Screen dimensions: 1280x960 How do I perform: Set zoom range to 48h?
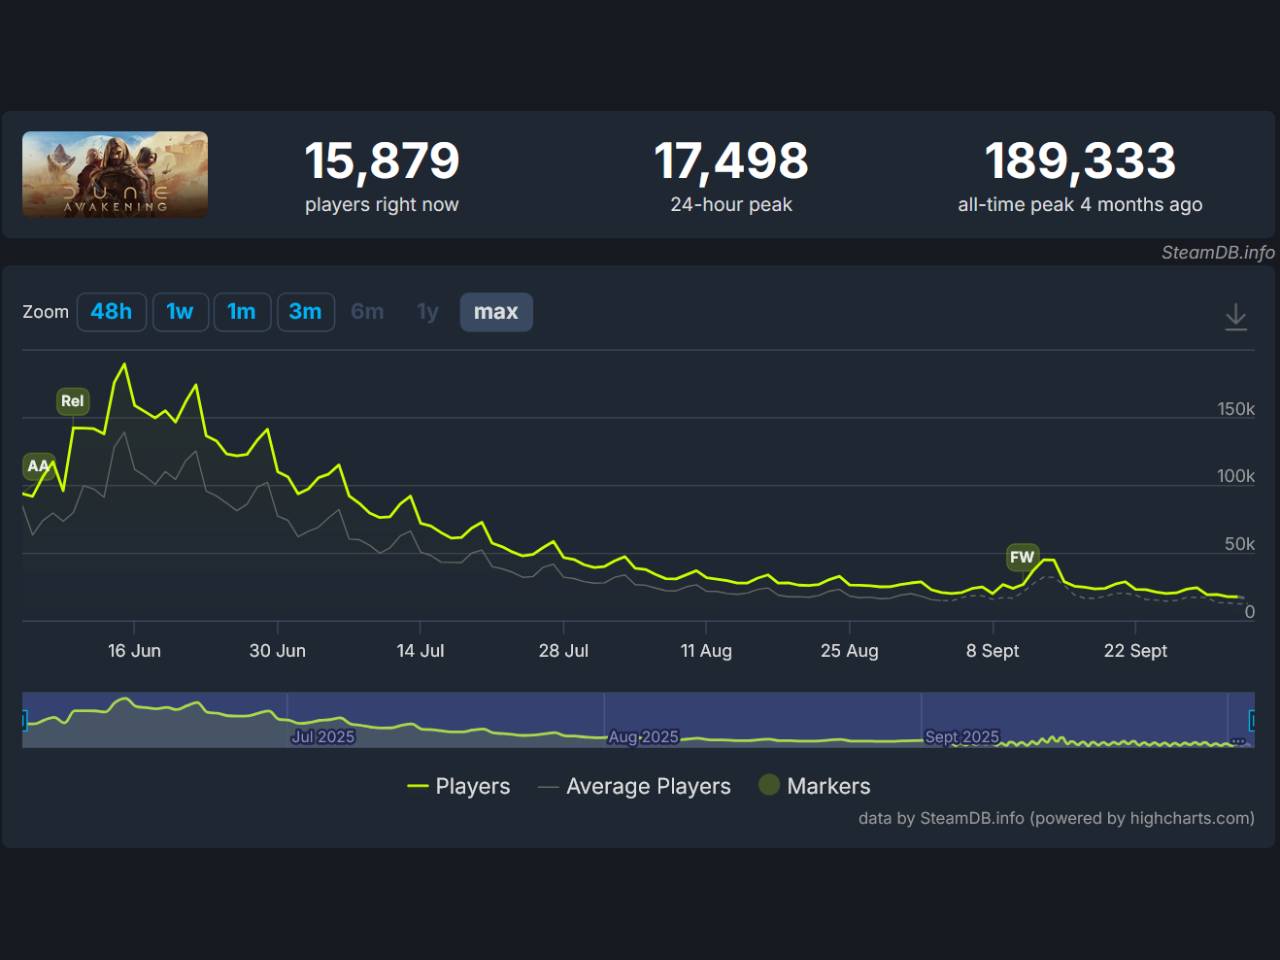(x=111, y=312)
